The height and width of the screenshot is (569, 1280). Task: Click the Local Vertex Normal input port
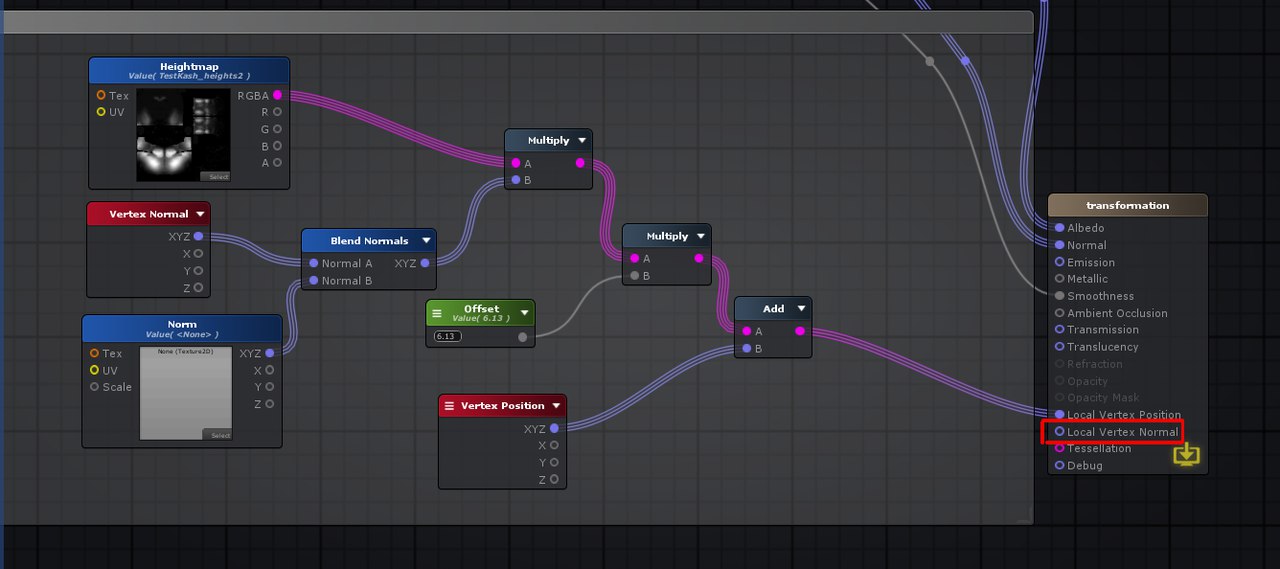point(1059,432)
